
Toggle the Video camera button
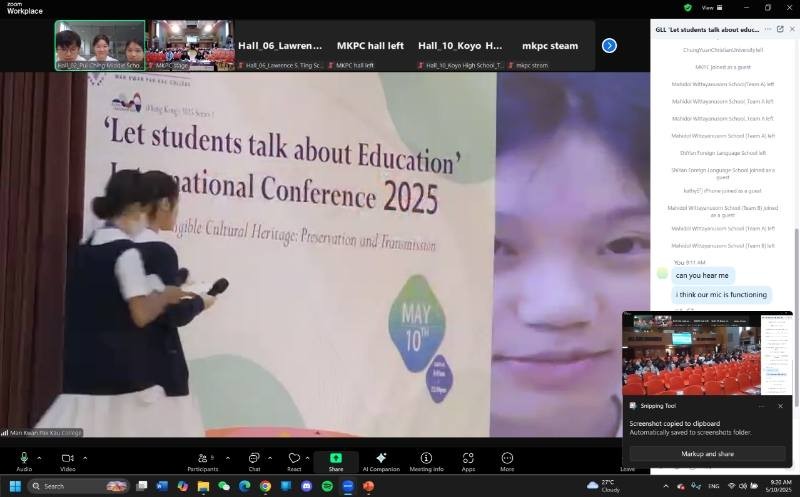pos(68,461)
